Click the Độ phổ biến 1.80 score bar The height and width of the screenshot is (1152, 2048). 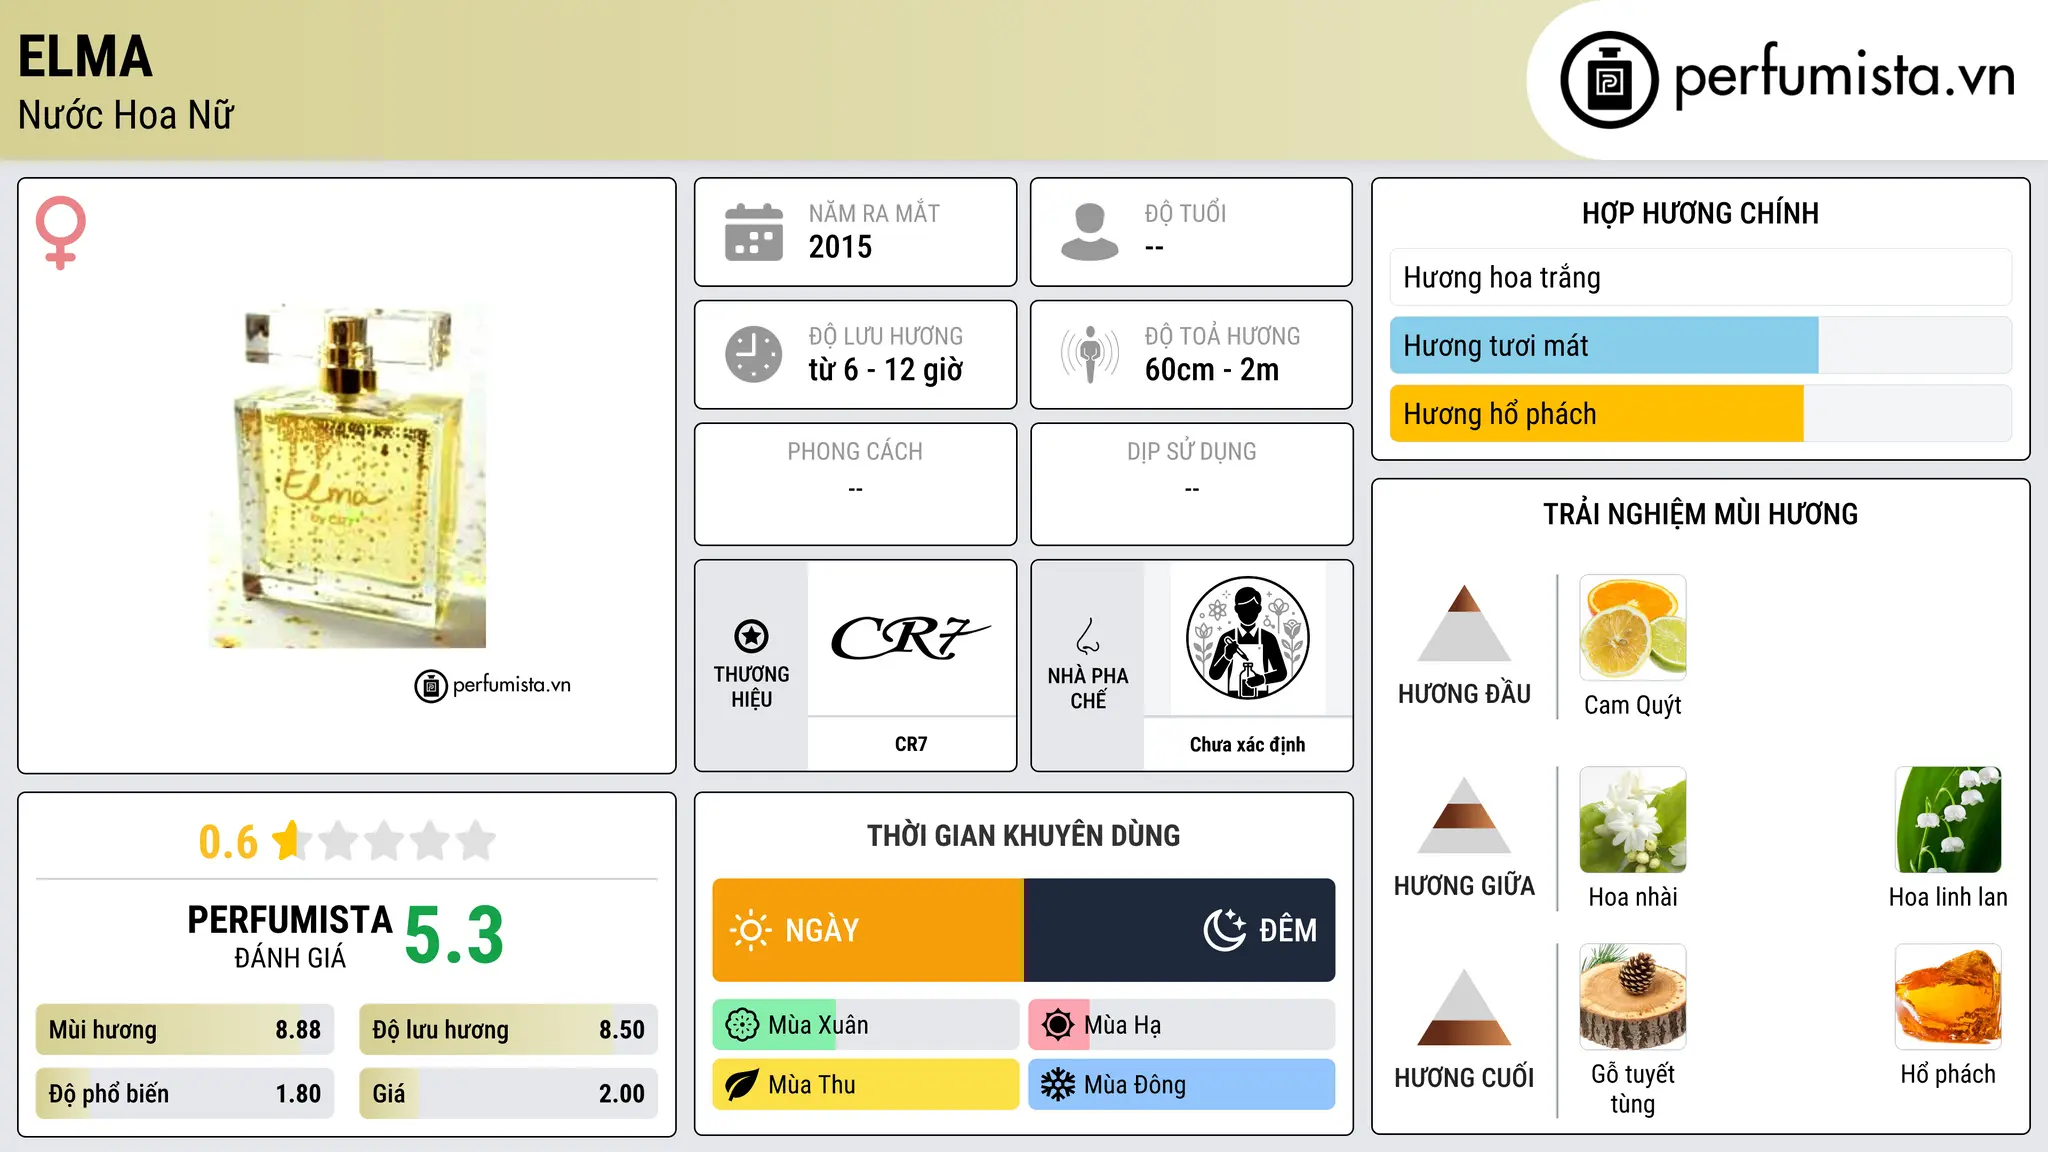pos(185,1093)
